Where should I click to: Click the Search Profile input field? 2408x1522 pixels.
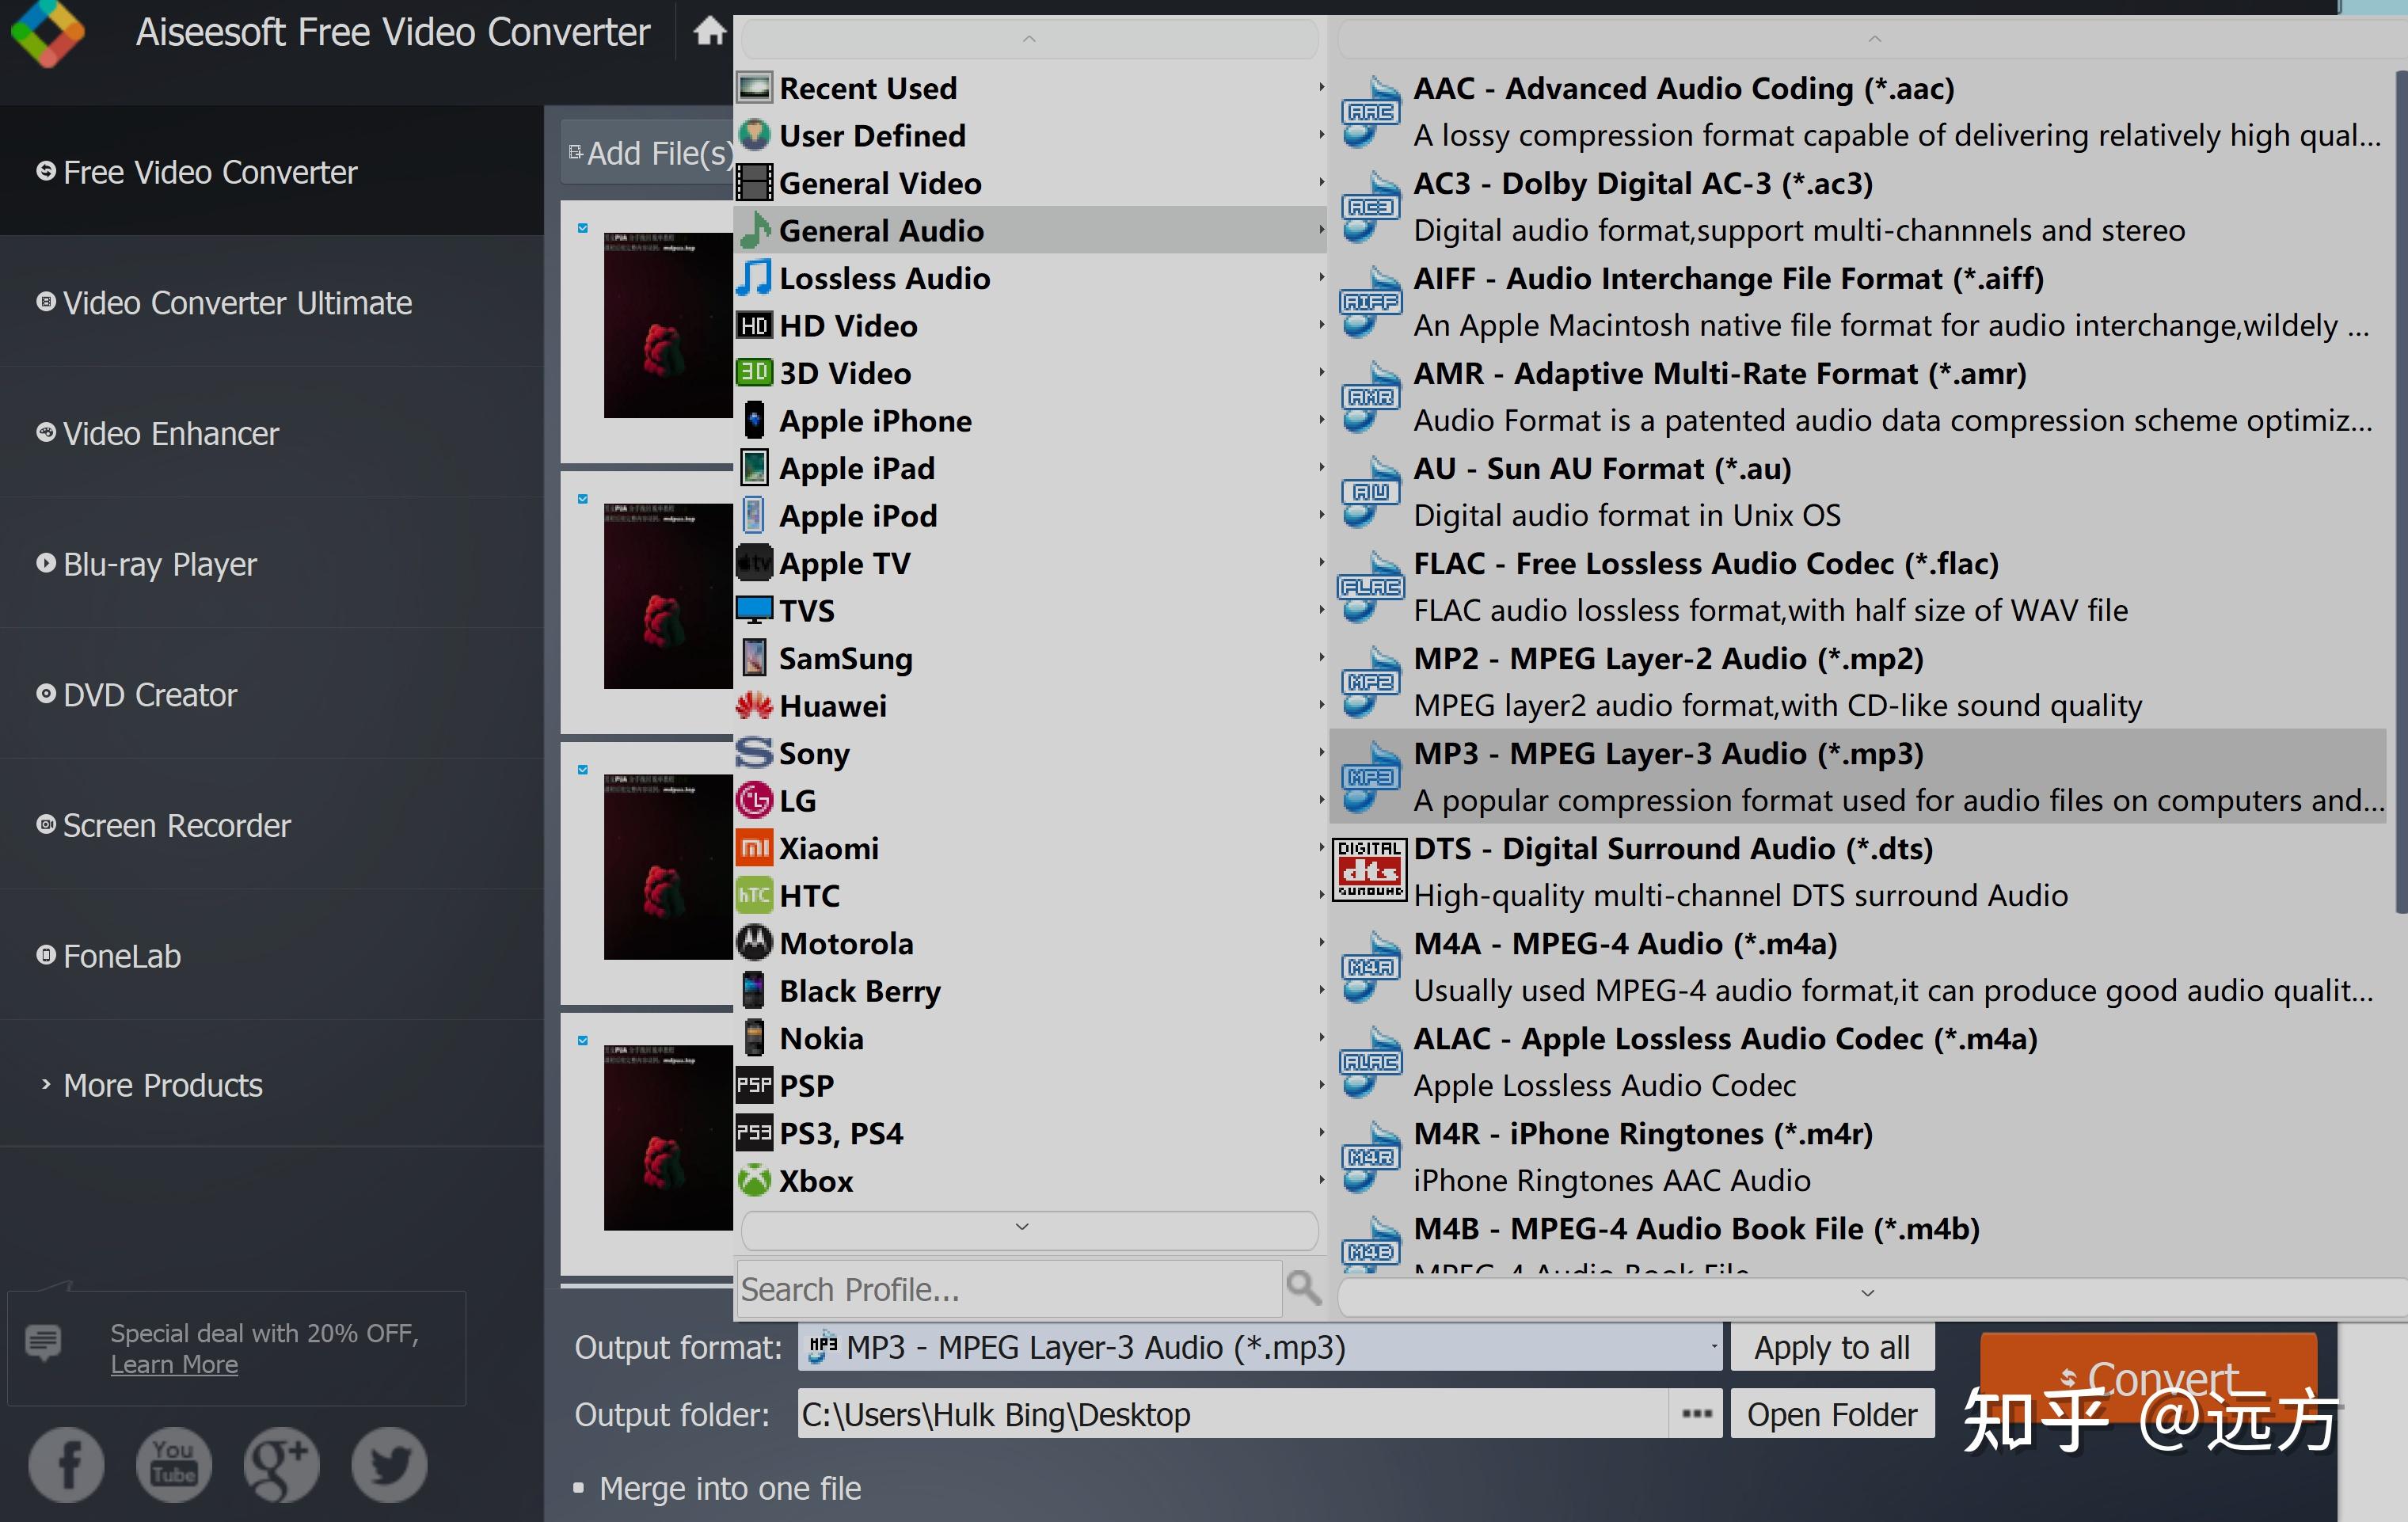coord(1009,1289)
